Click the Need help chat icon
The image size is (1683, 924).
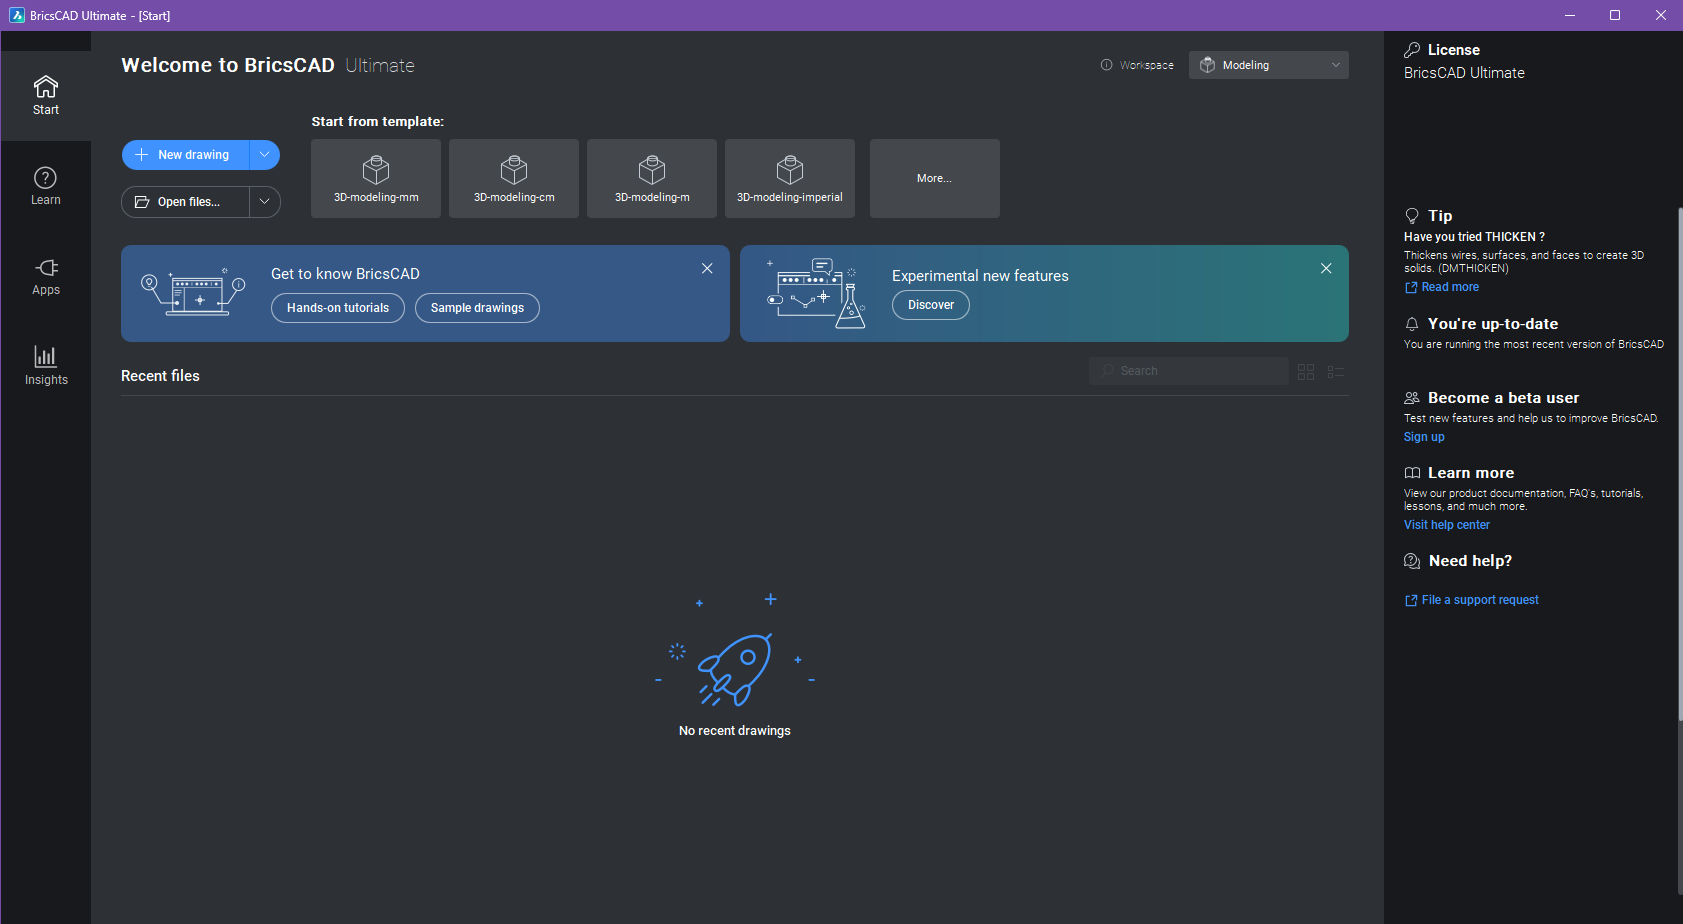1412,561
